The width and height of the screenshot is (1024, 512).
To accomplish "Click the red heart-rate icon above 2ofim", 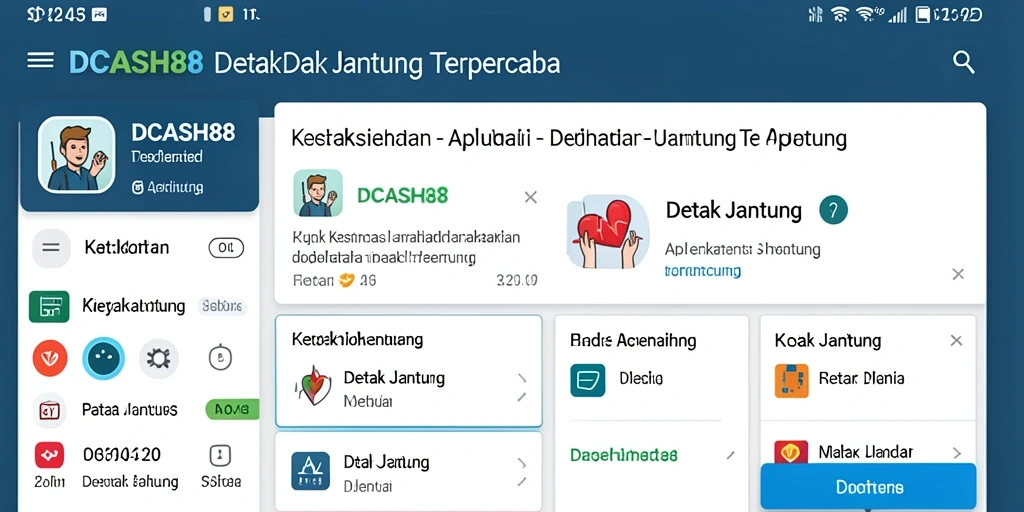I will coord(50,455).
